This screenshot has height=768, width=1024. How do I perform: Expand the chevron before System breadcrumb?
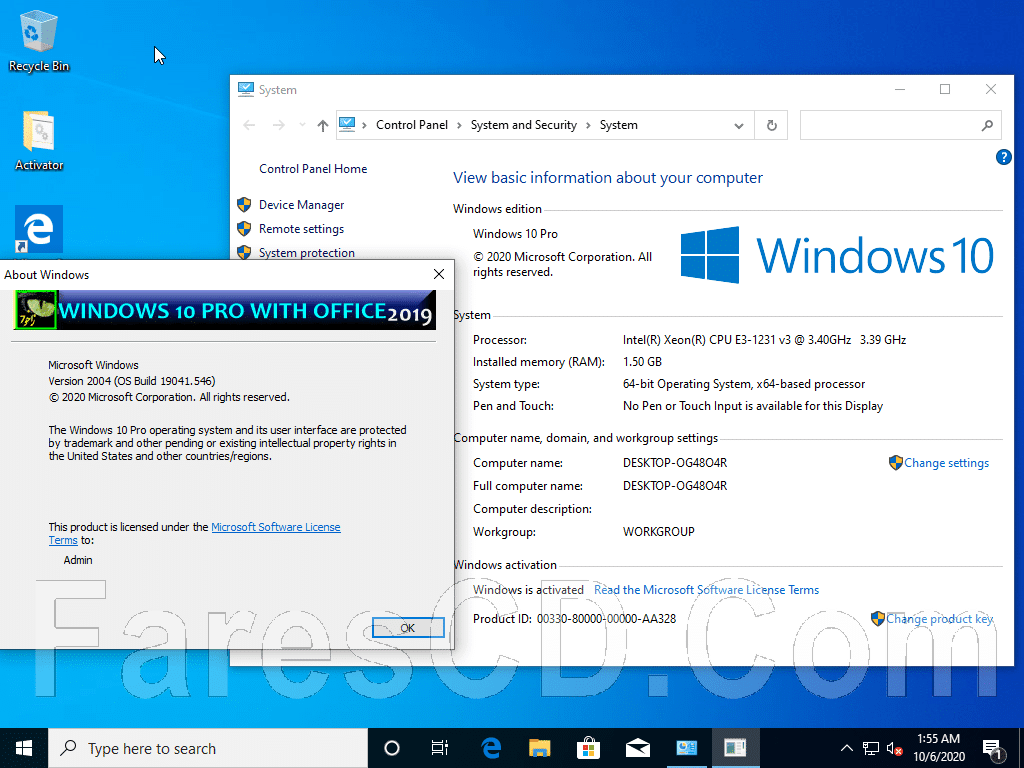(x=588, y=125)
